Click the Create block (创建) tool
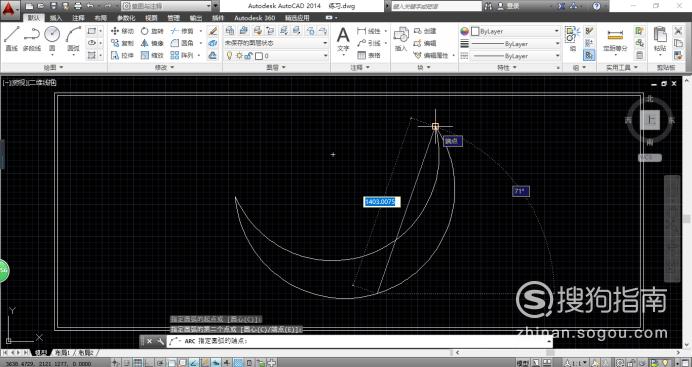This screenshot has width=692, height=367. pyautogui.click(x=425, y=31)
